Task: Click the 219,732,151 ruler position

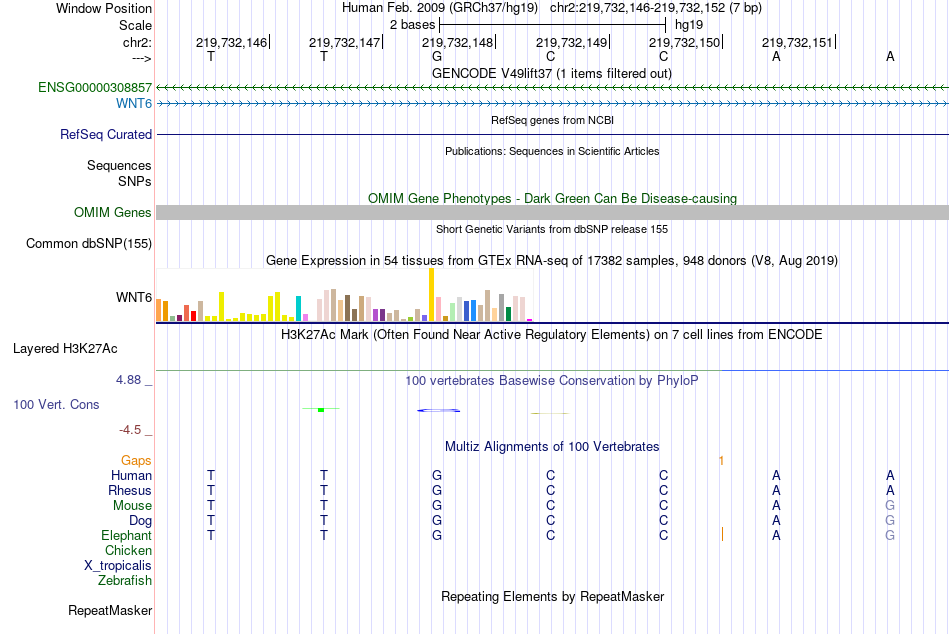Action: point(797,42)
